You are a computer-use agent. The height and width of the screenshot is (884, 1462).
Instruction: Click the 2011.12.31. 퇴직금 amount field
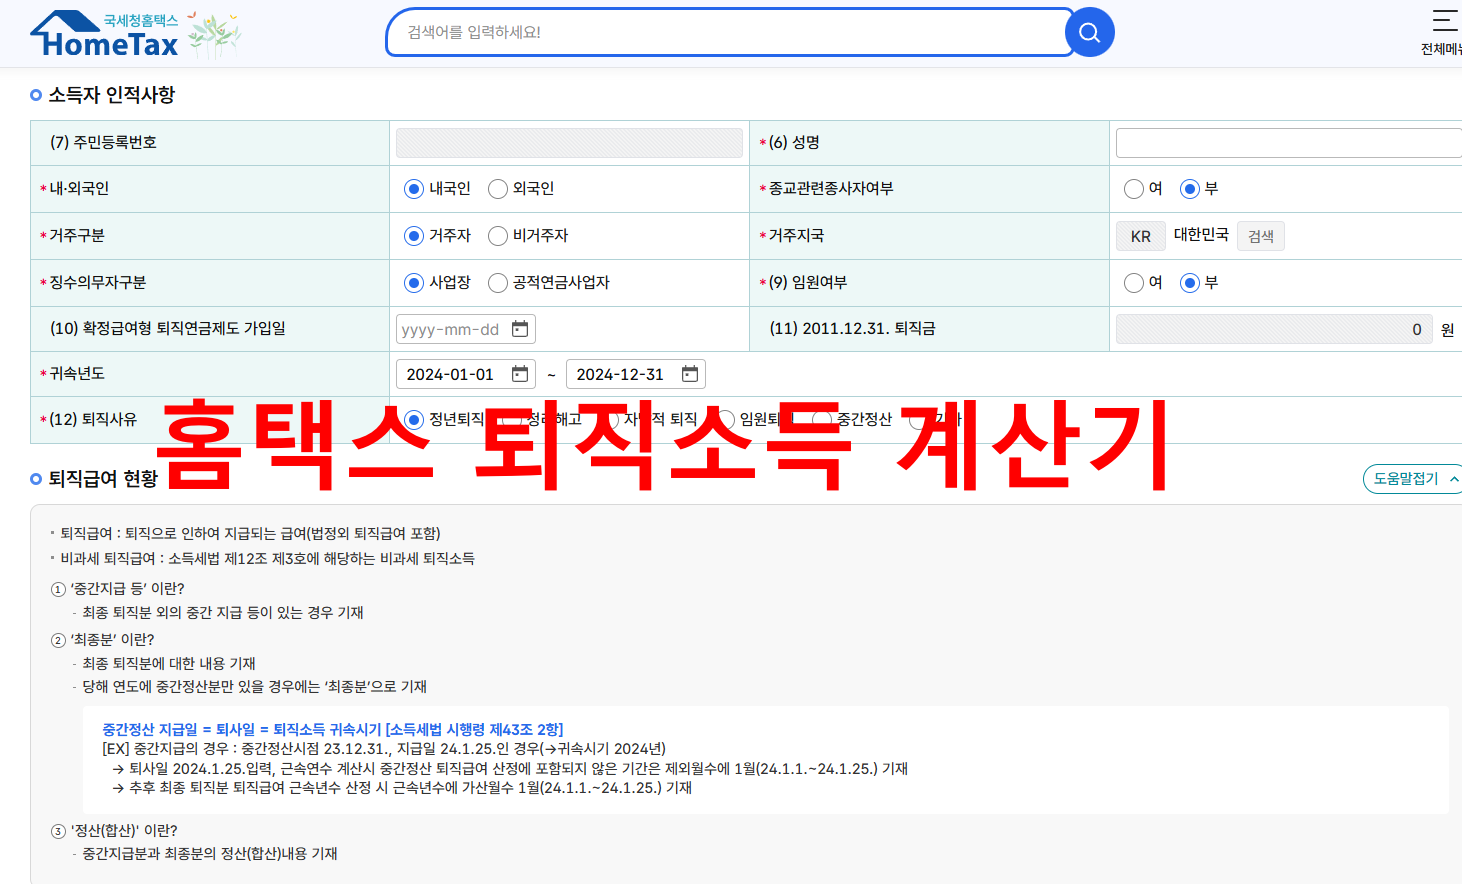[x=1273, y=329]
